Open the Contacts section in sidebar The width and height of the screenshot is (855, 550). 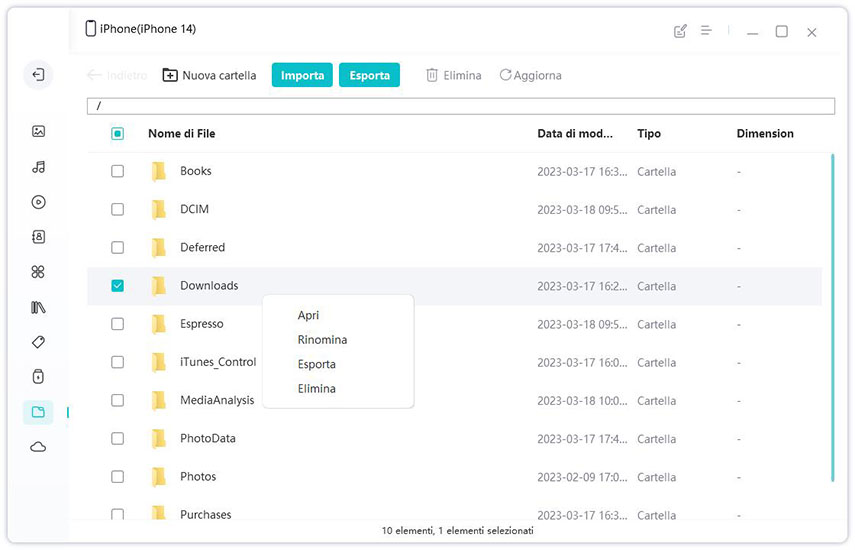(x=38, y=237)
